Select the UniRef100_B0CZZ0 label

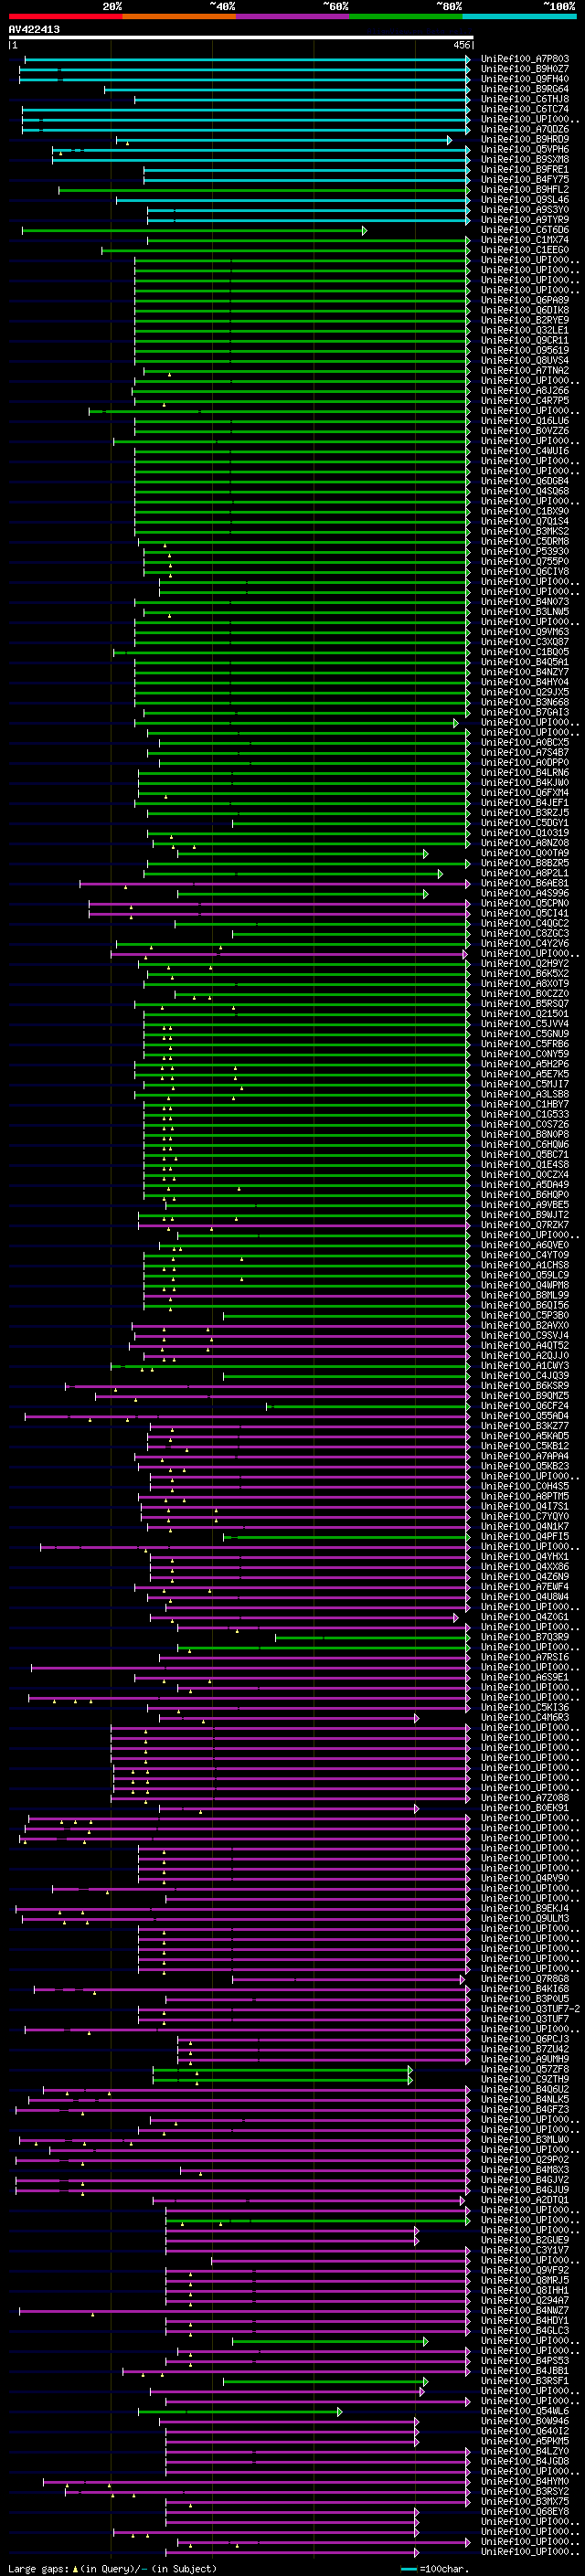(525, 994)
